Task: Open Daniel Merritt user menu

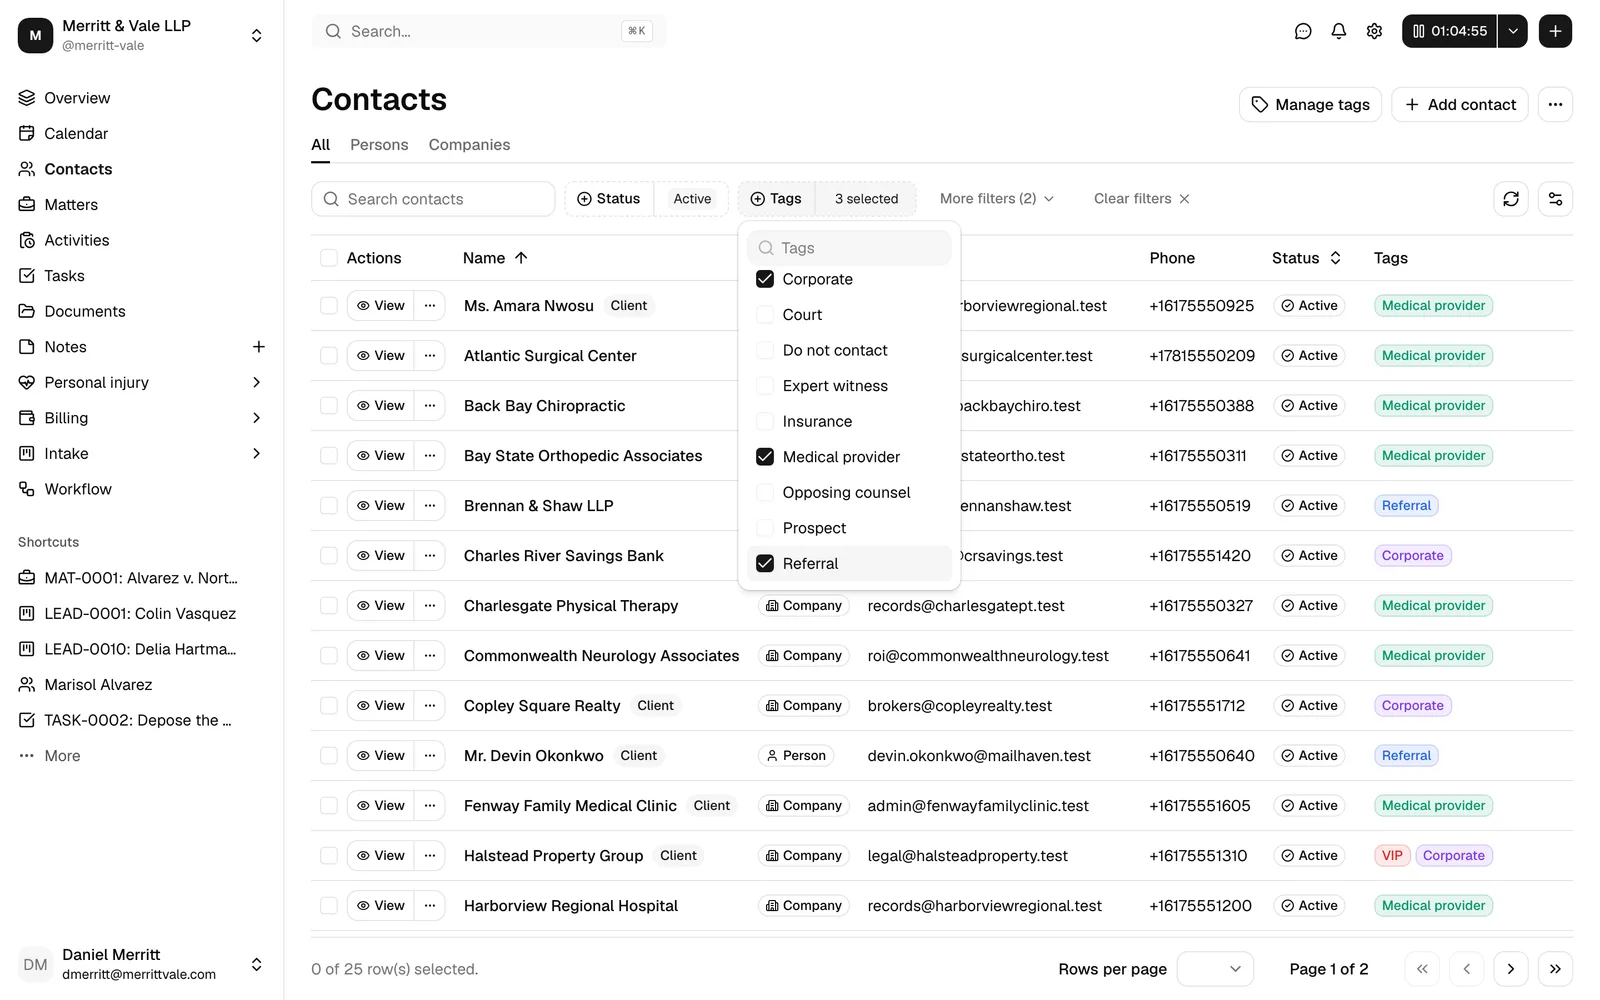Action: [142, 964]
